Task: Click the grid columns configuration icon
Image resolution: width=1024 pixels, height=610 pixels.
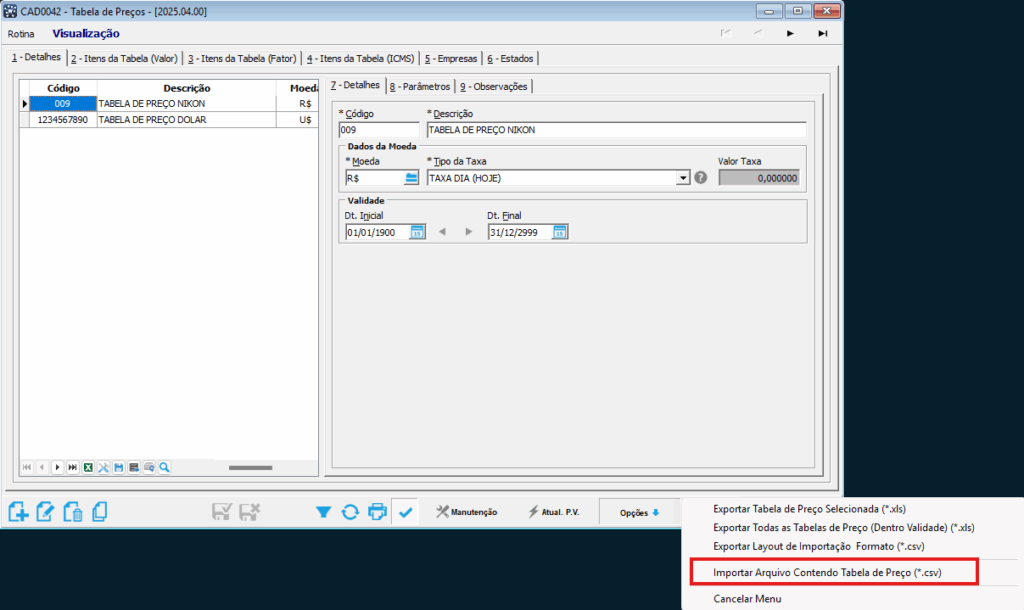Action: point(134,468)
